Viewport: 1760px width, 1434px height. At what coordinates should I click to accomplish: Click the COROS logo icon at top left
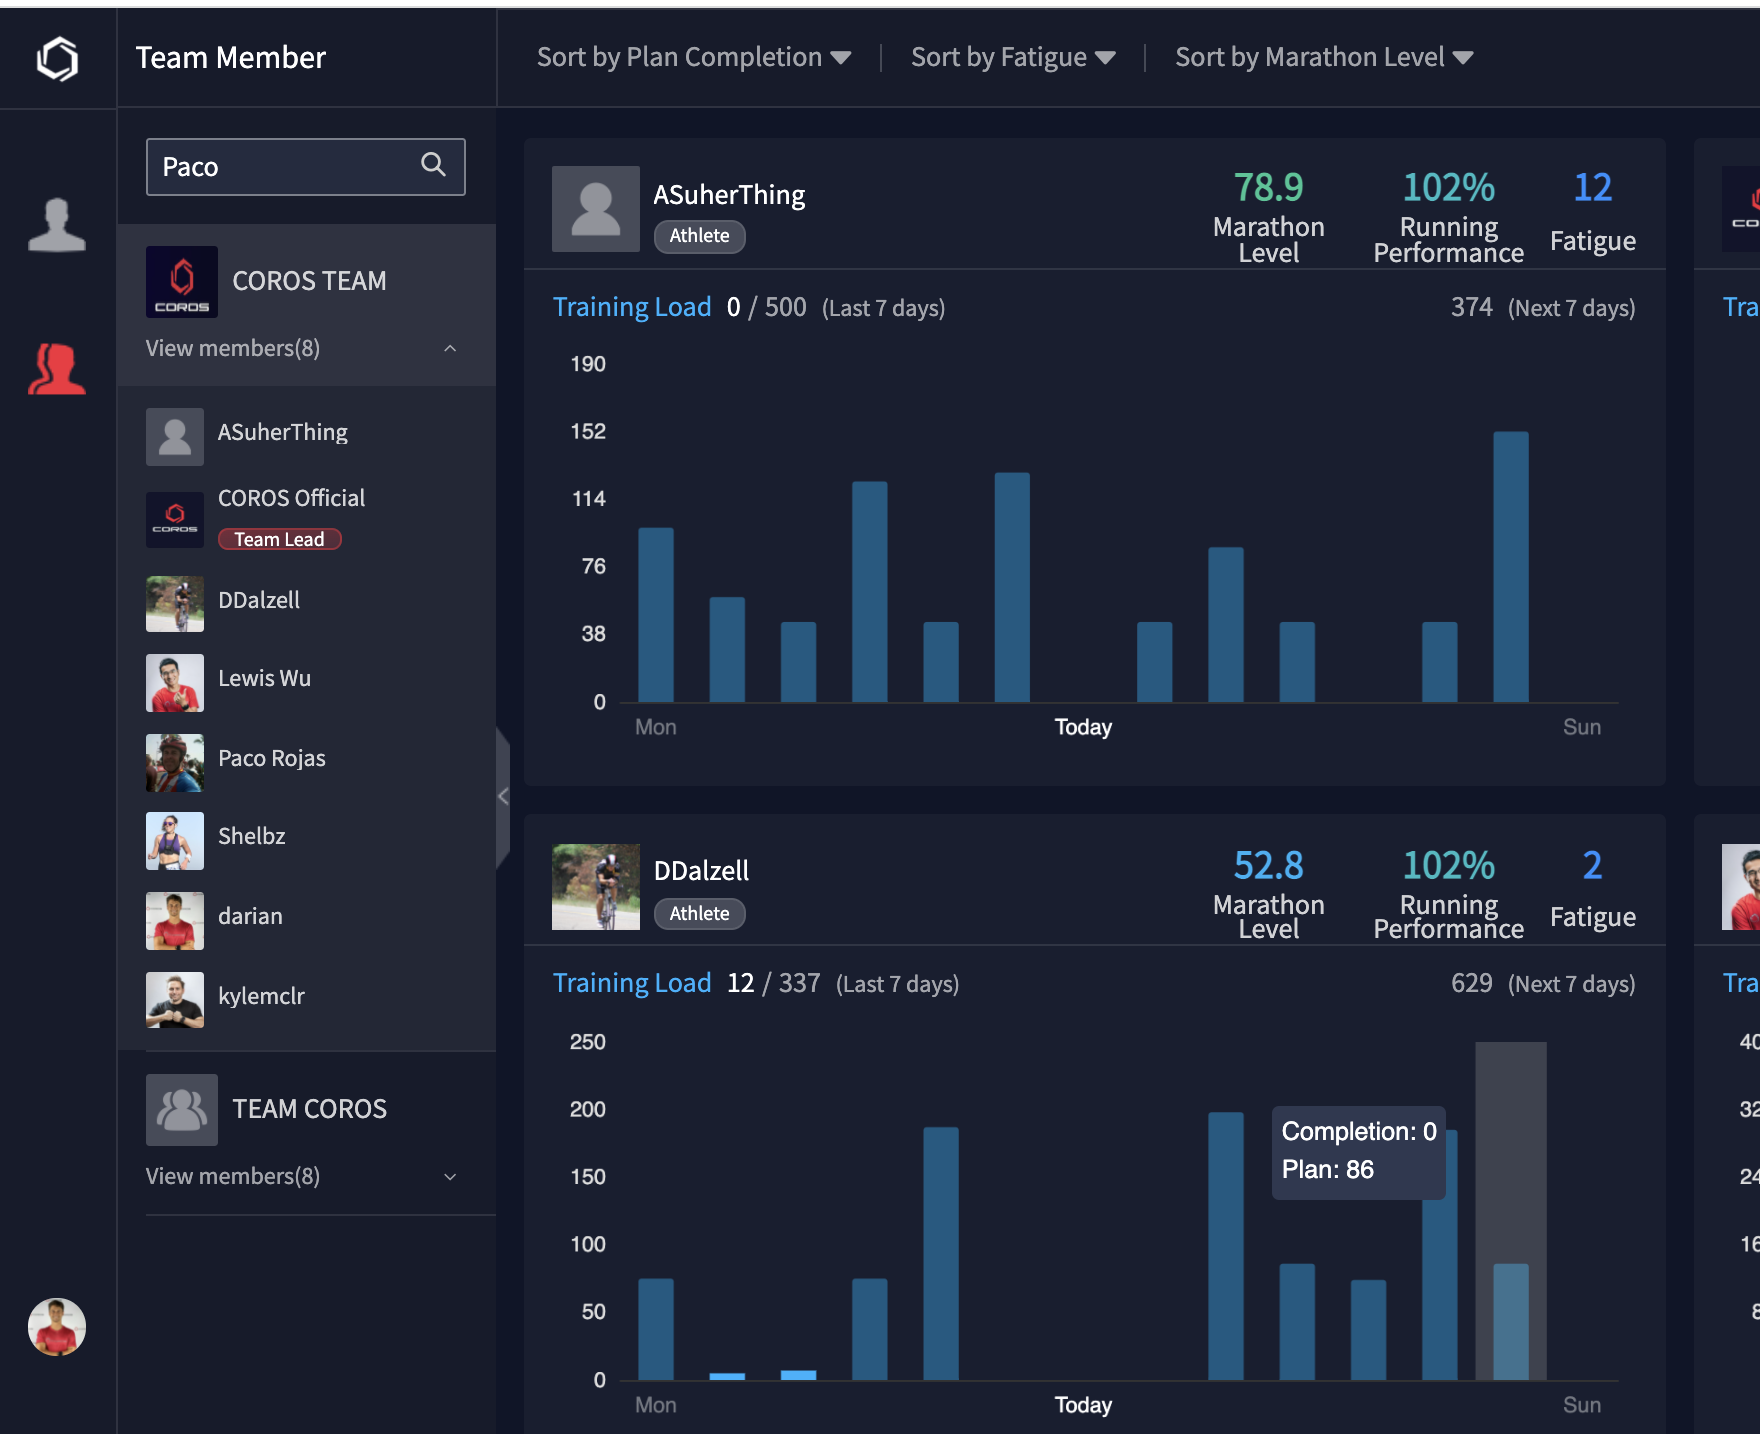point(57,58)
